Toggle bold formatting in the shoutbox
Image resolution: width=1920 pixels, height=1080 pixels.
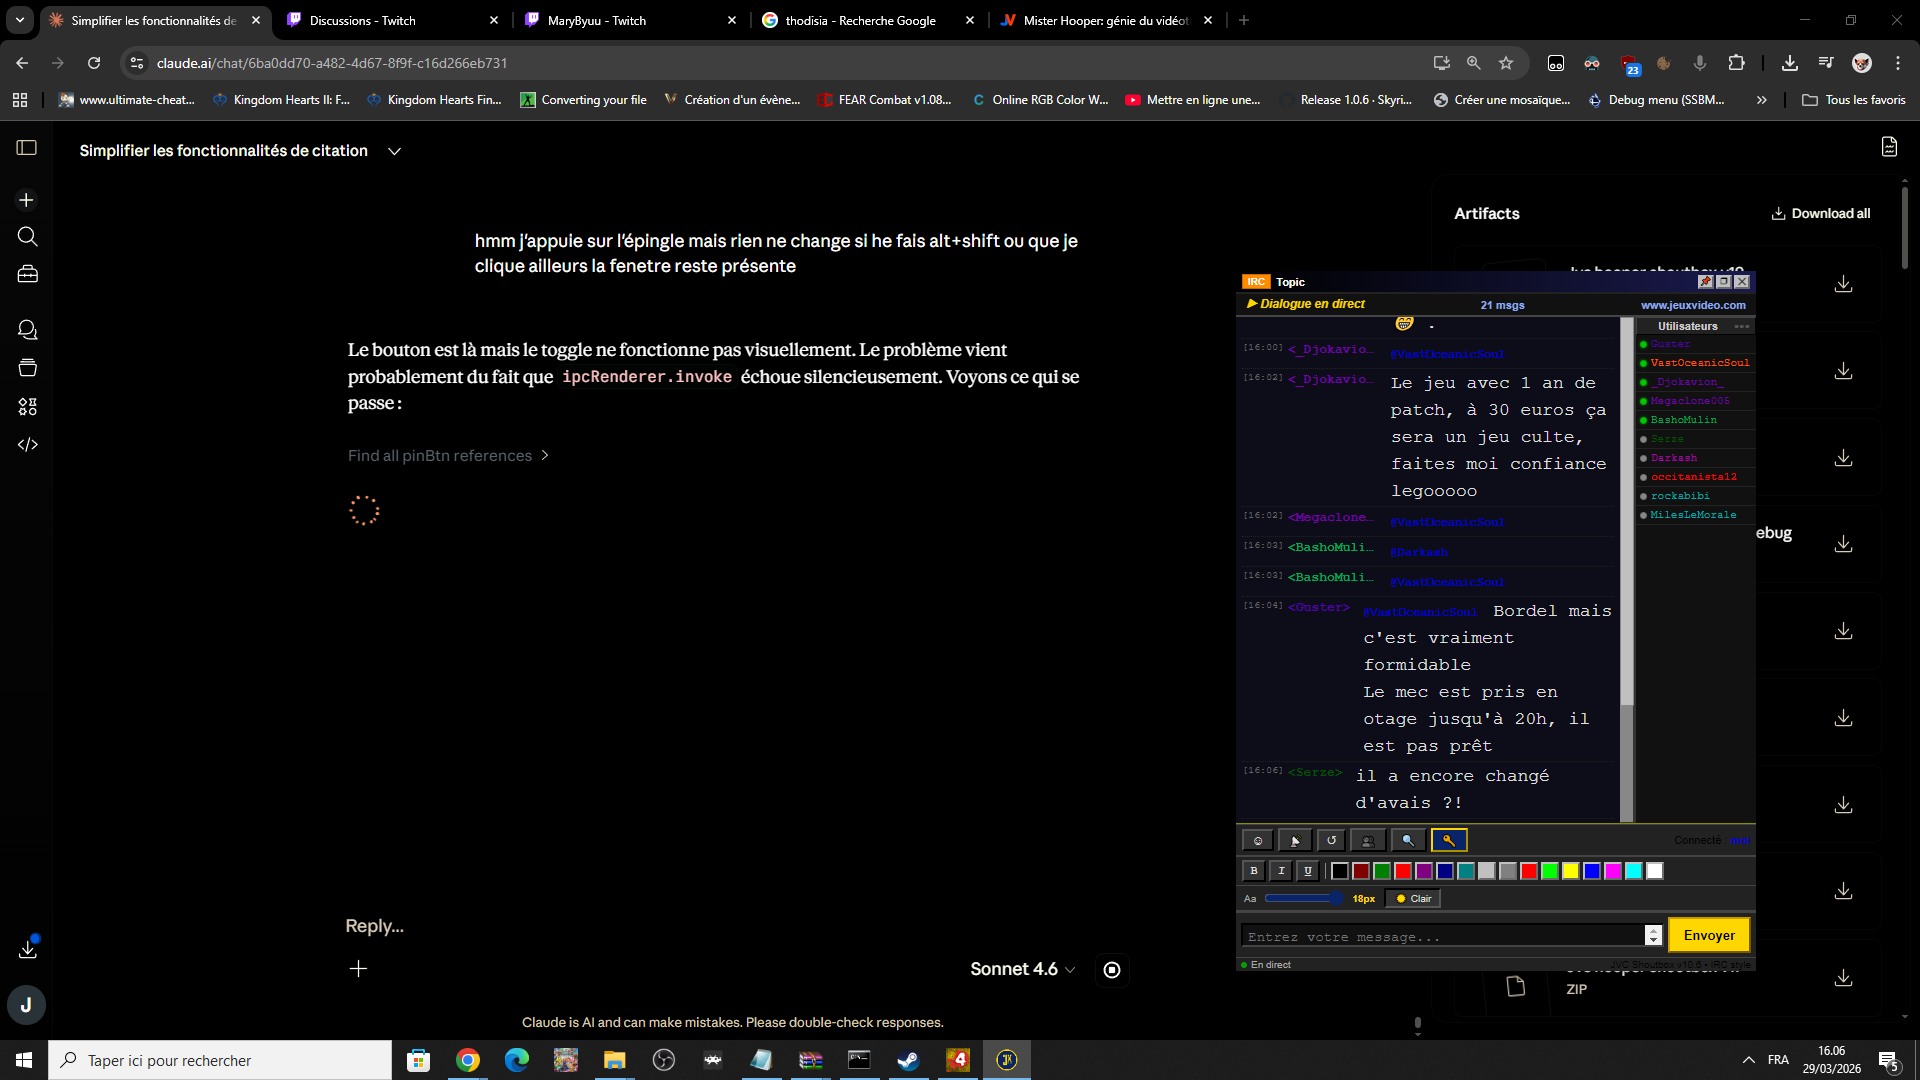point(1254,871)
